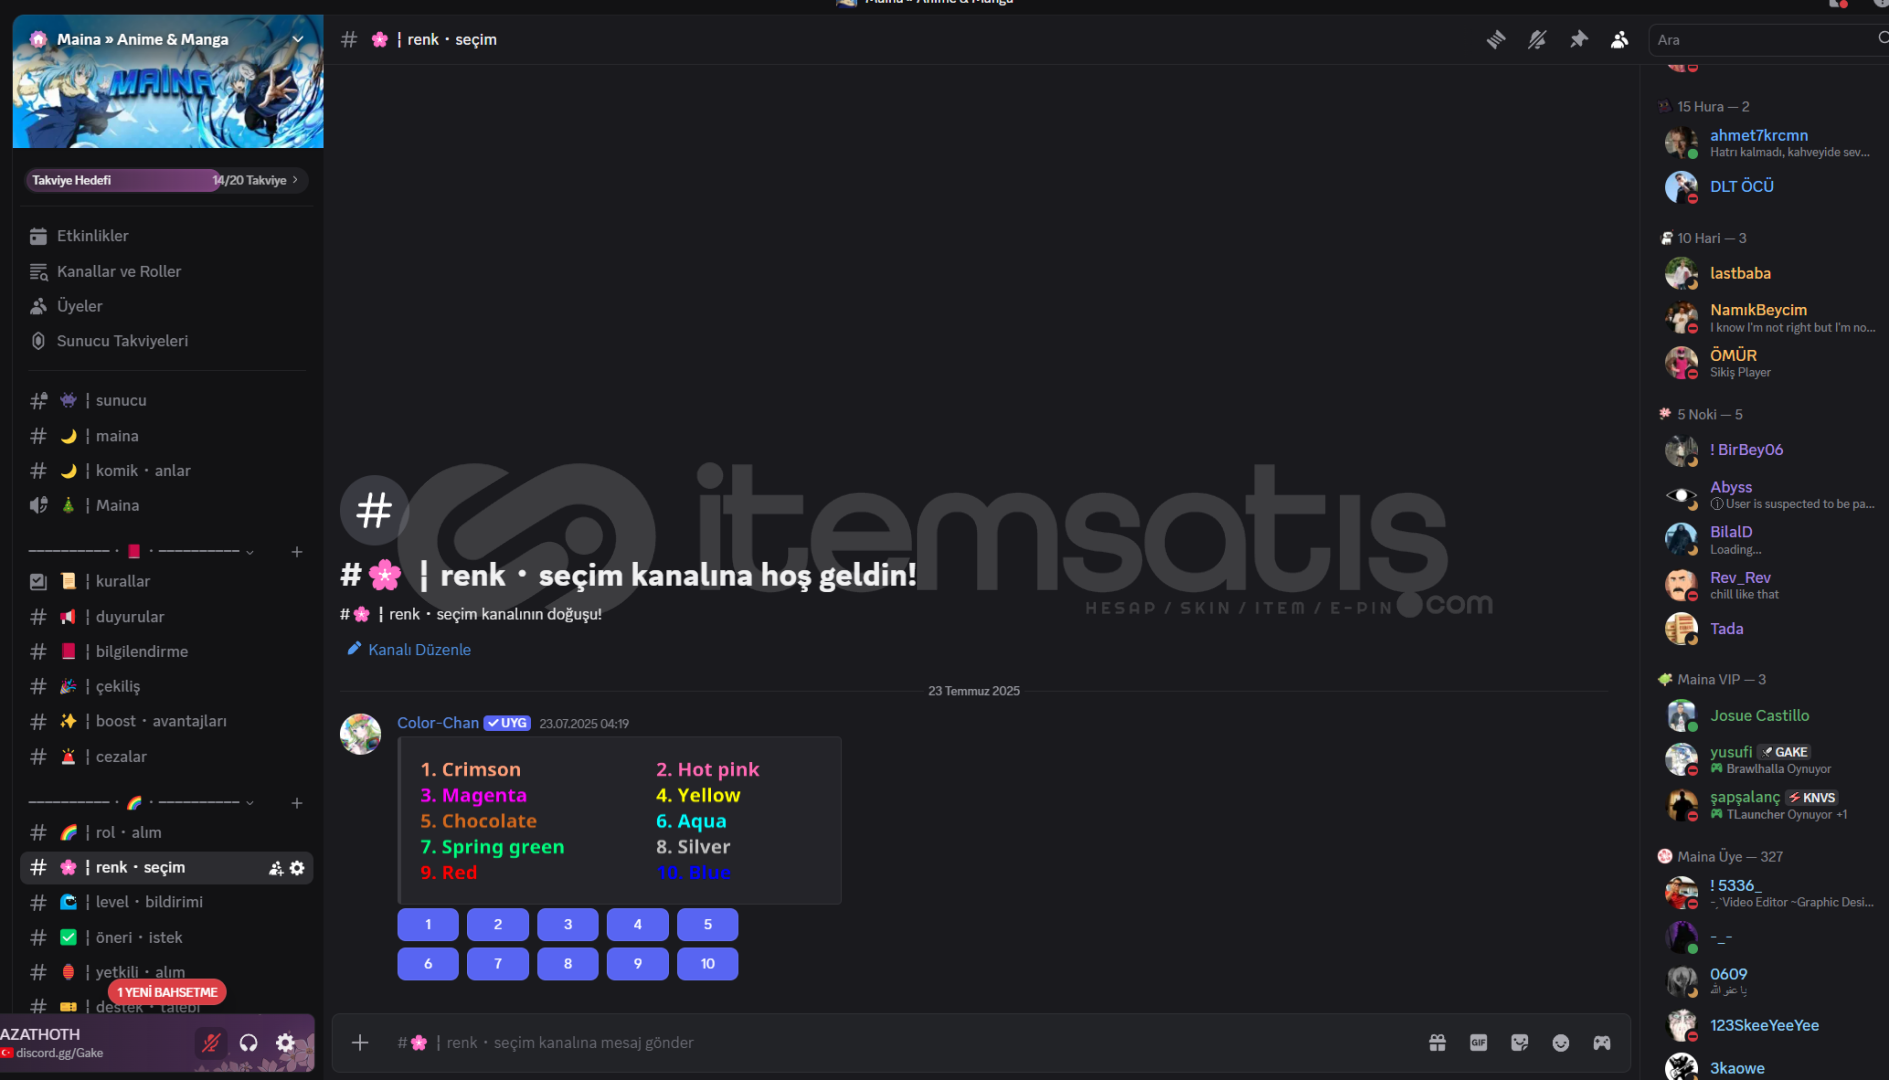This screenshot has height=1080, width=1889.
Task: Click Color-Chan avatar
Action: click(x=360, y=734)
